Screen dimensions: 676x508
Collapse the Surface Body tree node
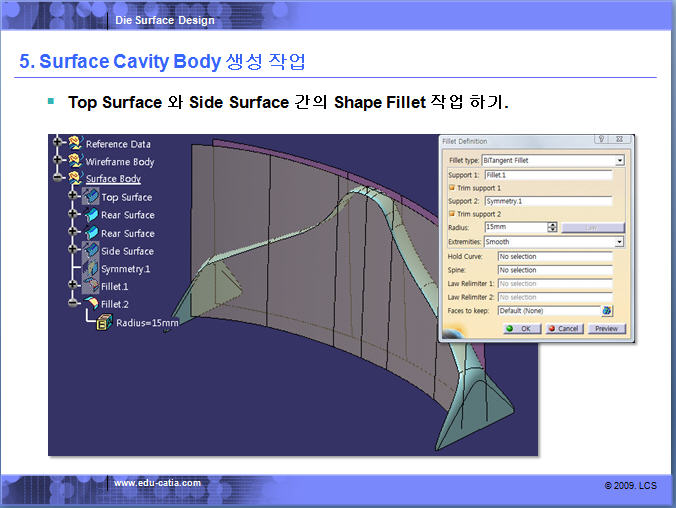60,179
